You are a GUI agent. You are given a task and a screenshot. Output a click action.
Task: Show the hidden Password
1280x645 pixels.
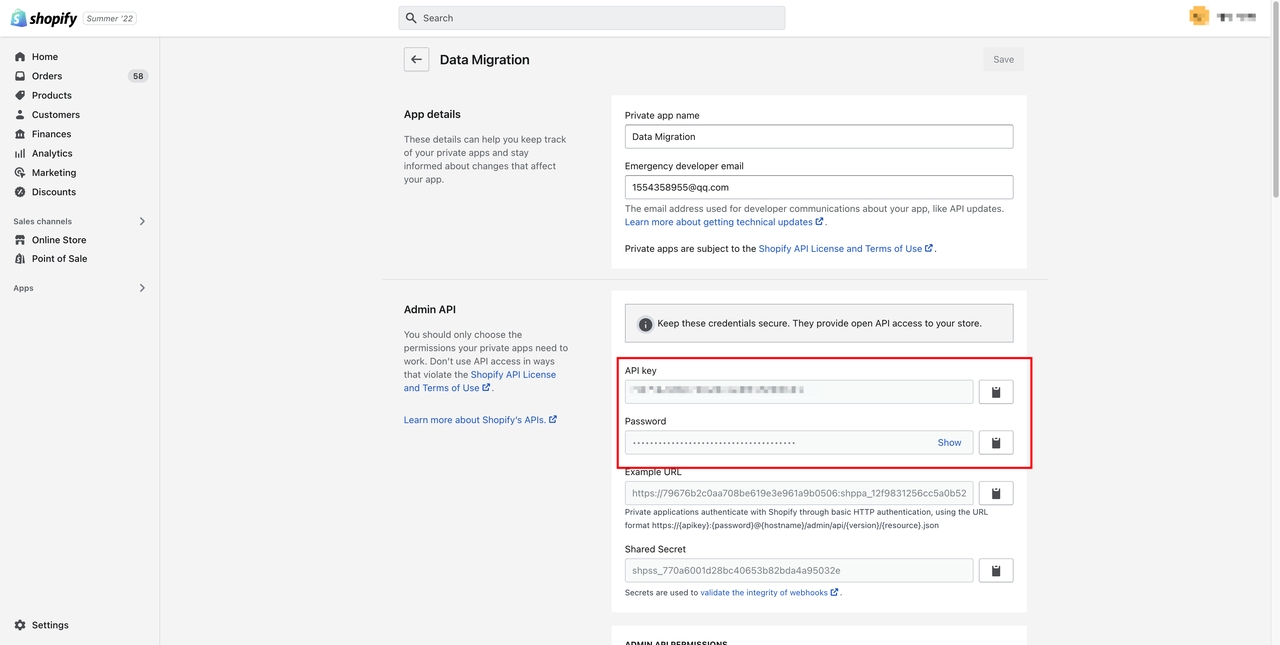point(949,442)
